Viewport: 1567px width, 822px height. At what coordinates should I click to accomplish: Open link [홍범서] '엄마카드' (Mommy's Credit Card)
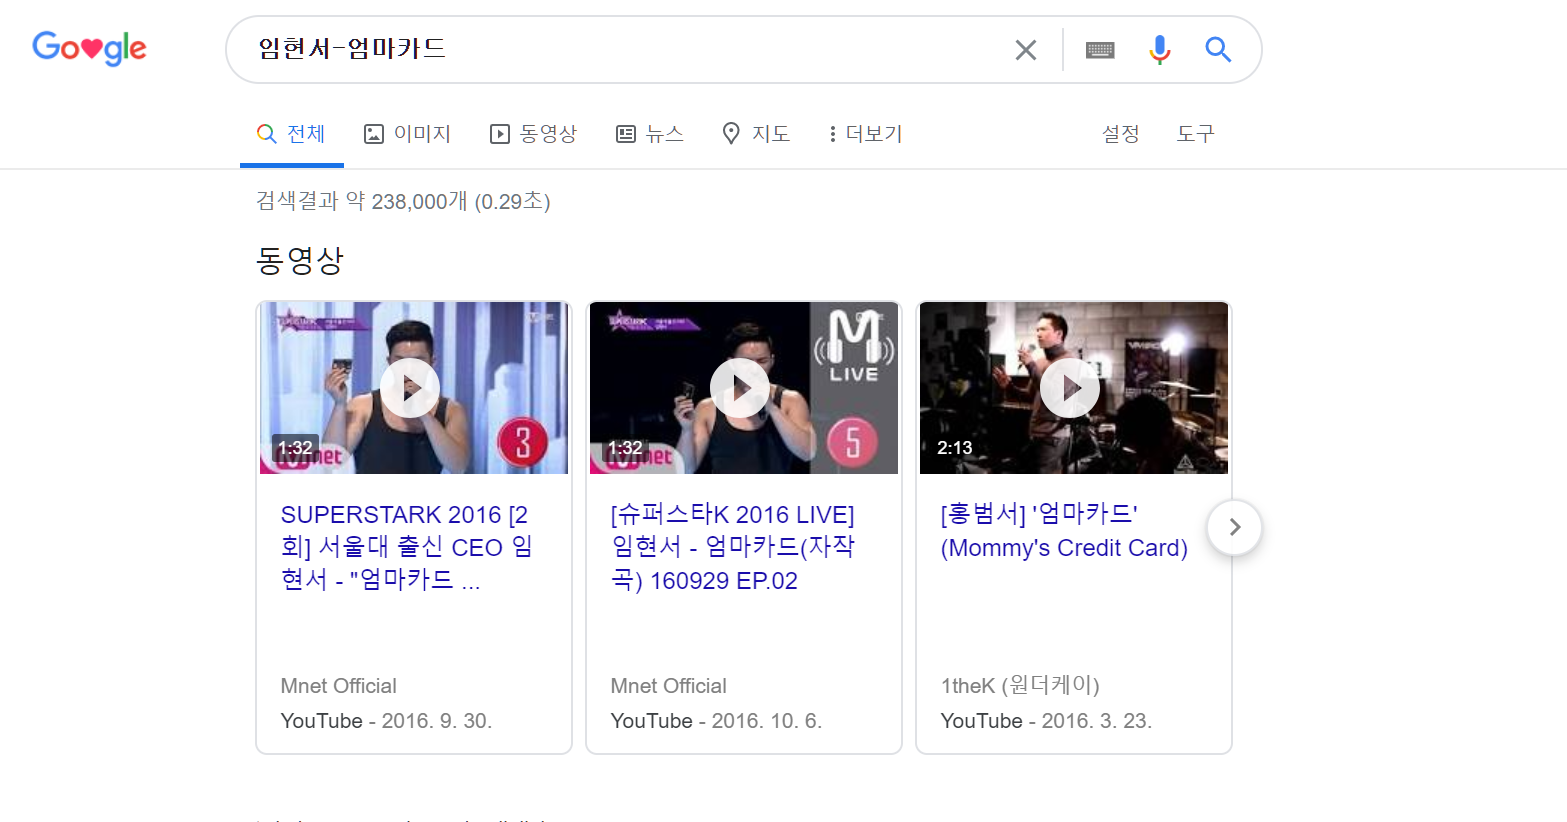(x=1064, y=531)
